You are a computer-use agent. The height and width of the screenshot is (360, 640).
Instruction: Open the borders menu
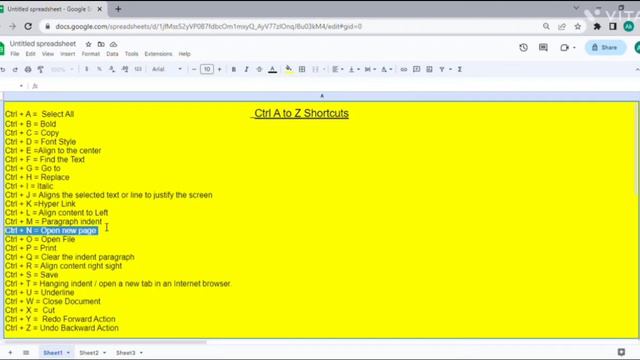(302, 69)
